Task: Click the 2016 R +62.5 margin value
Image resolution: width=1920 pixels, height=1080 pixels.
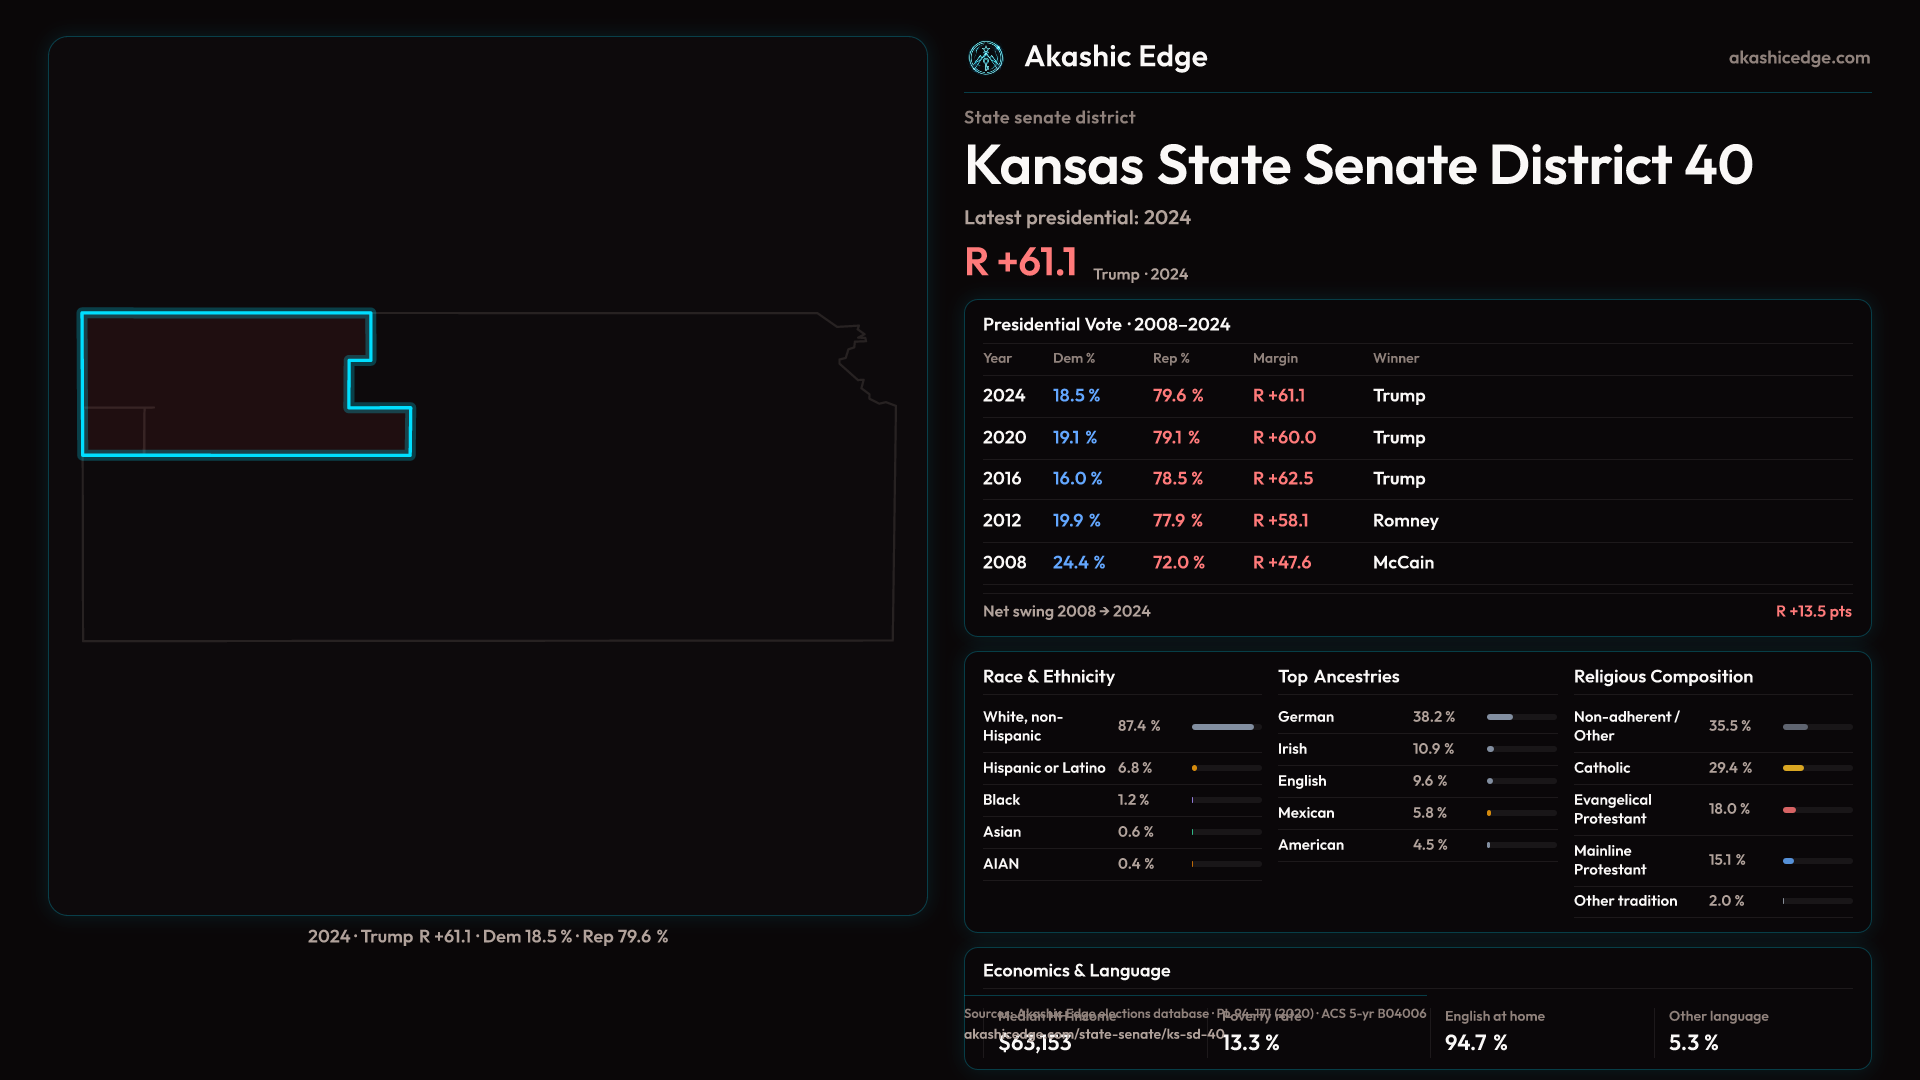Action: click(1283, 479)
